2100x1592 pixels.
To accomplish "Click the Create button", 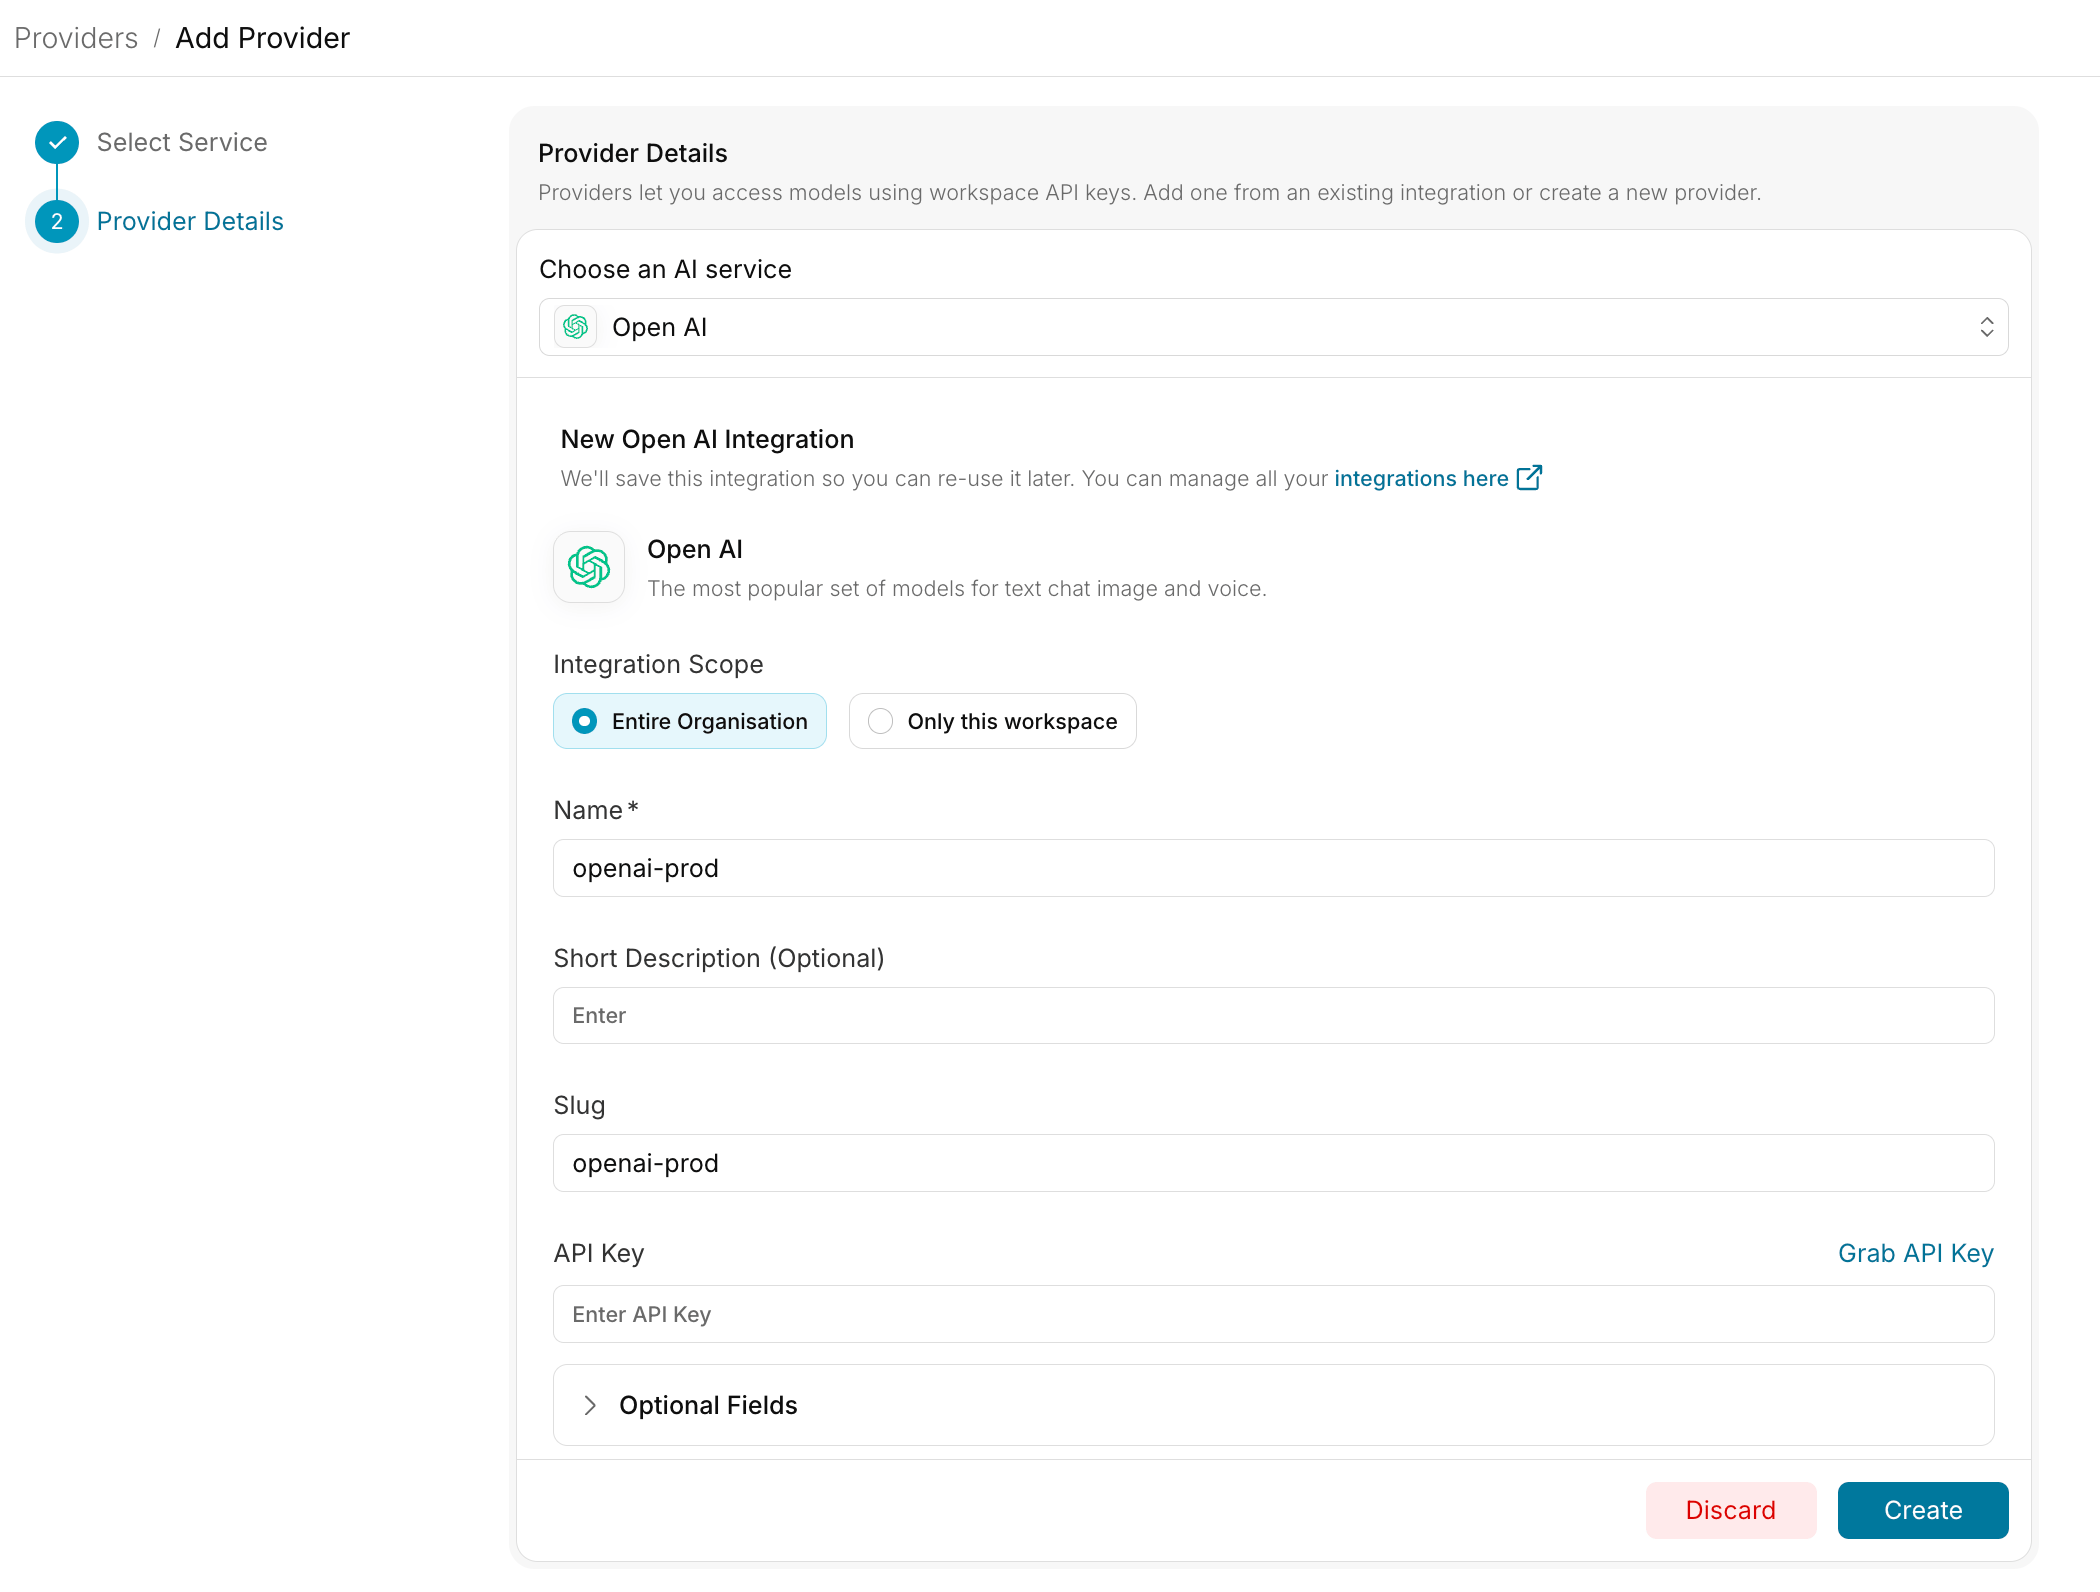I will pyautogui.click(x=1922, y=1510).
